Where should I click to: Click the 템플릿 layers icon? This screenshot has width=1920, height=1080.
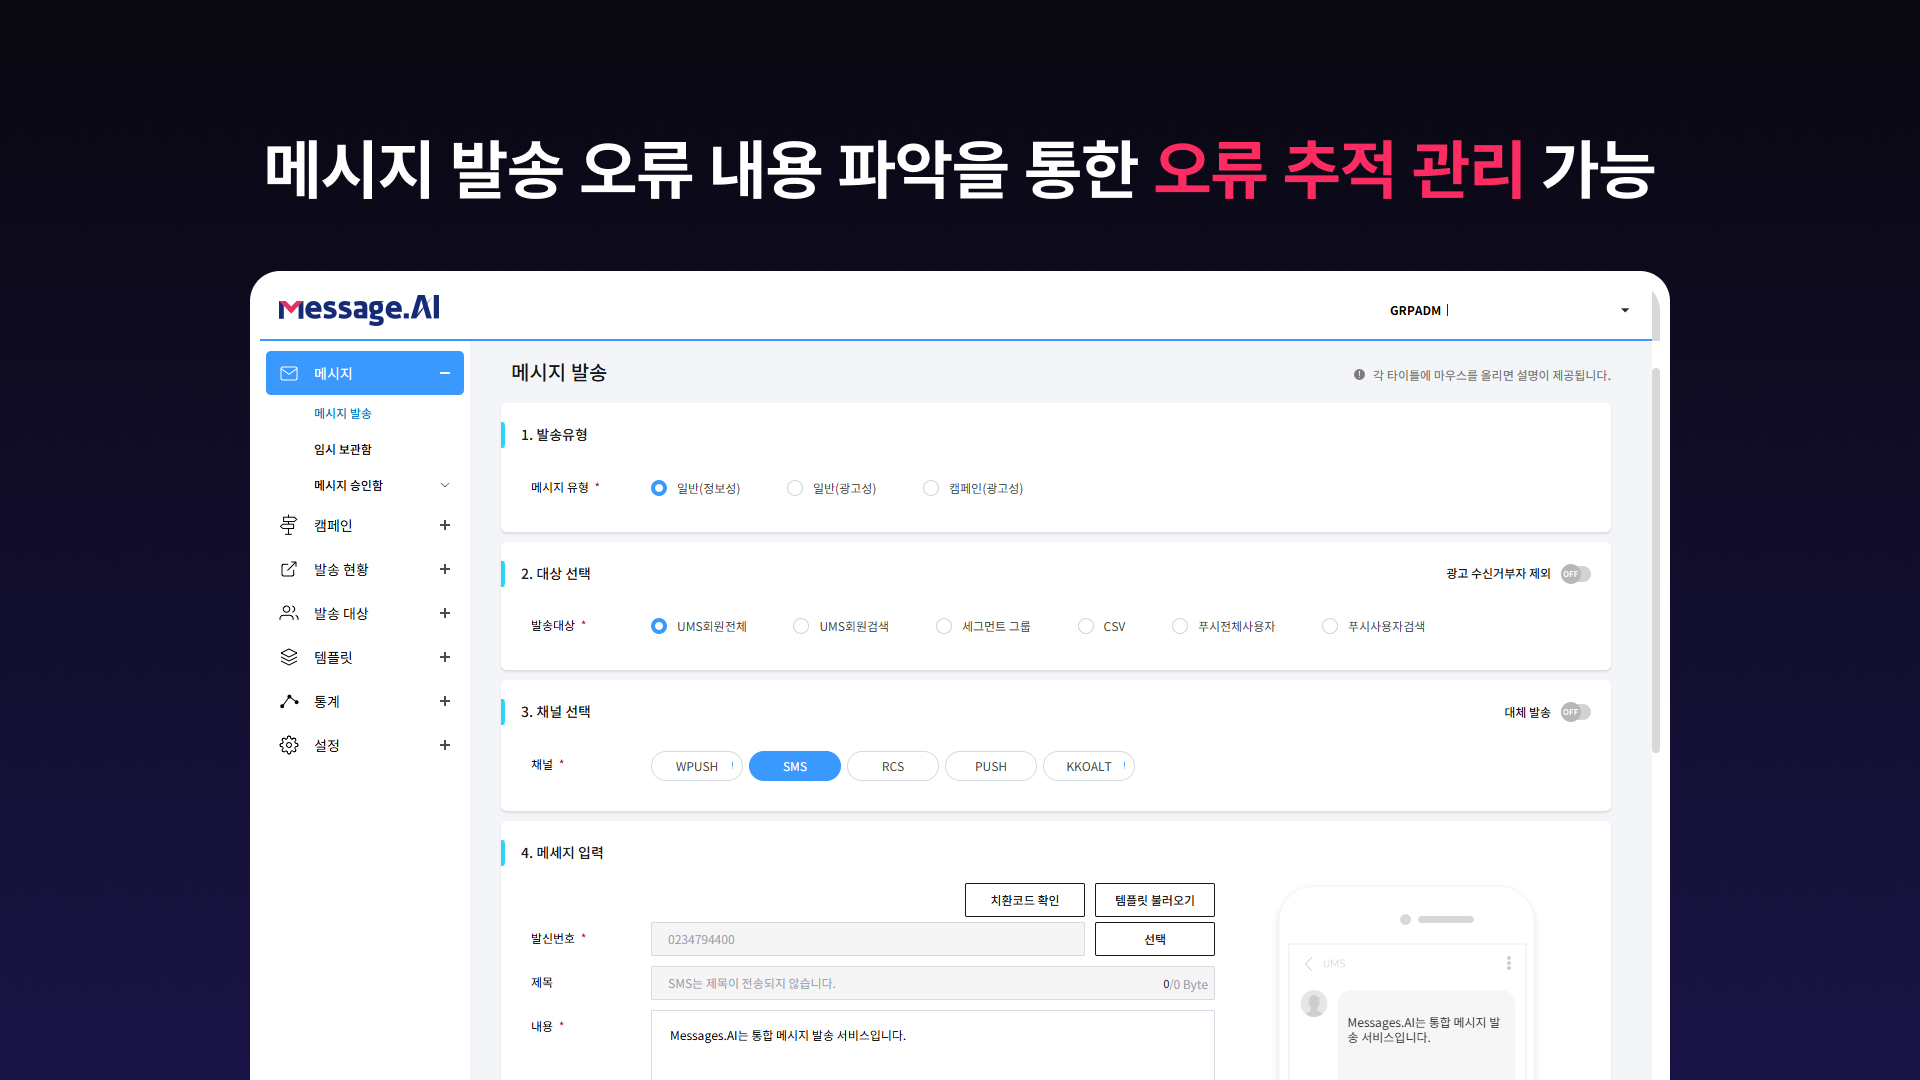[289, 657]
